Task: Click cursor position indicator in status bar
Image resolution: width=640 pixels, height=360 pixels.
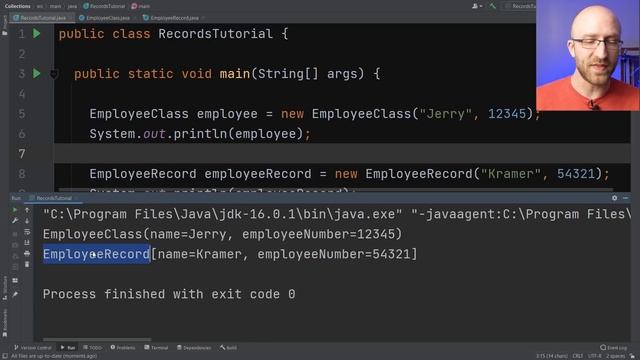Action: (x=551, y=356)
